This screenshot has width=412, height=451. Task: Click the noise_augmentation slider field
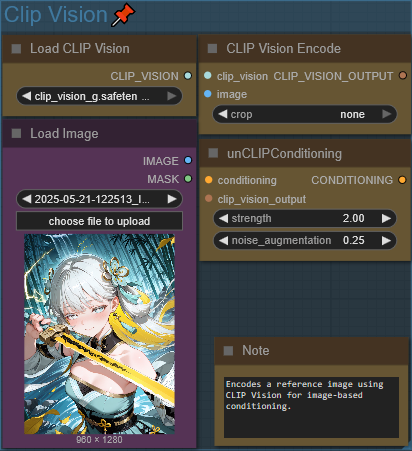tap(305, 240)
